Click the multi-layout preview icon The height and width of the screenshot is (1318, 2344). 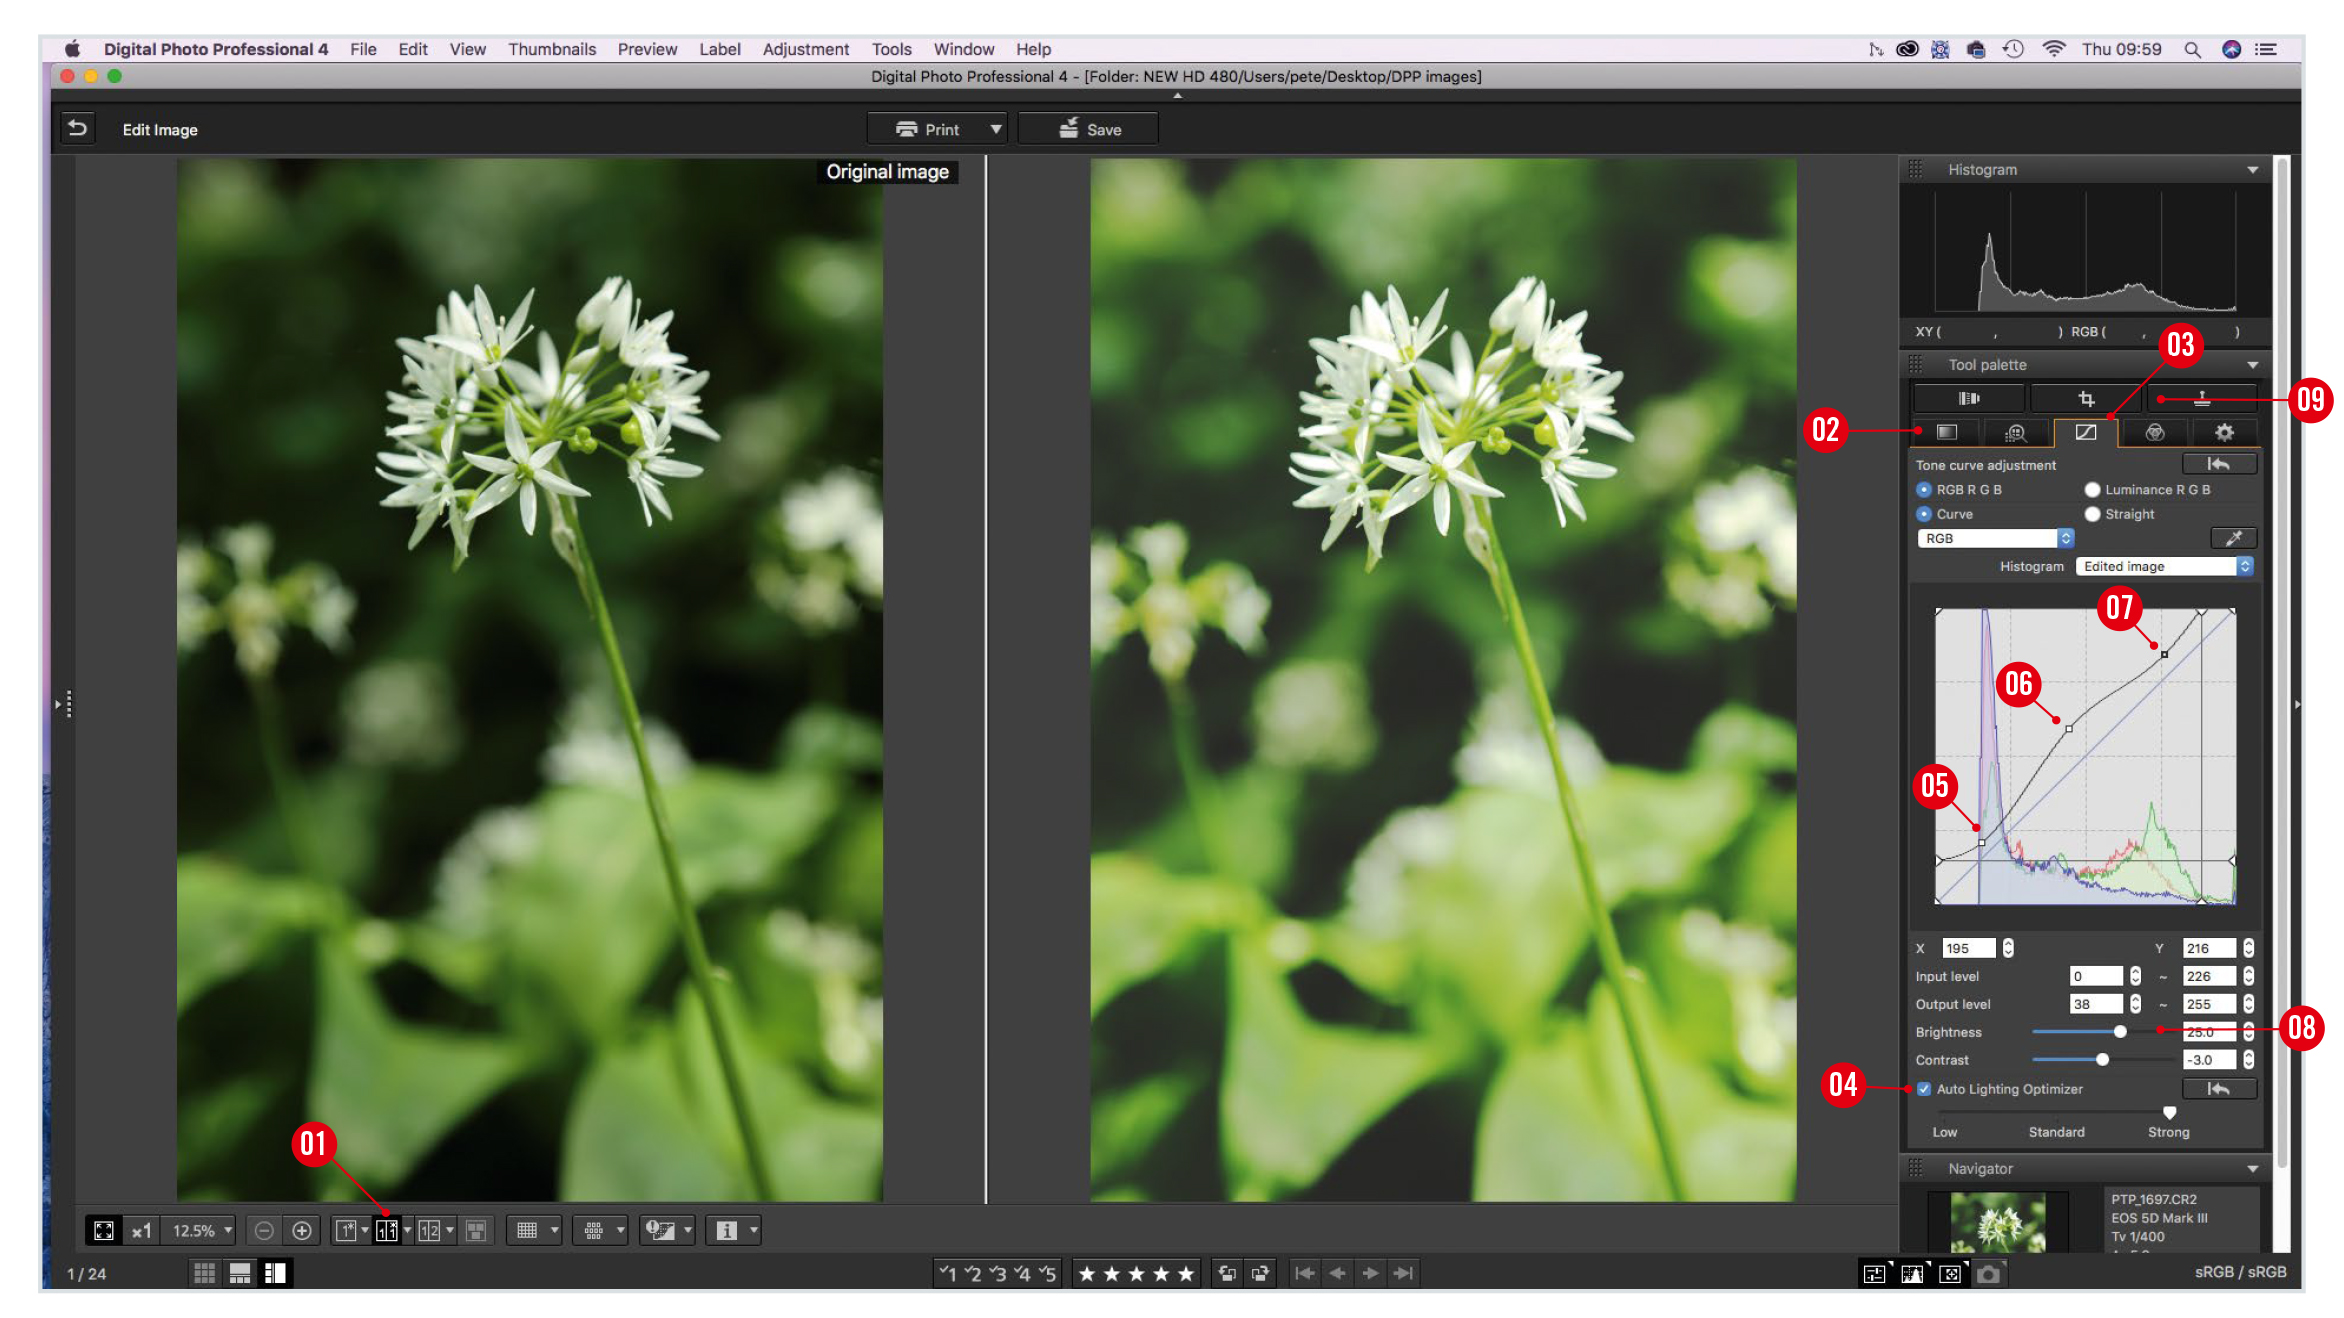477,1230
